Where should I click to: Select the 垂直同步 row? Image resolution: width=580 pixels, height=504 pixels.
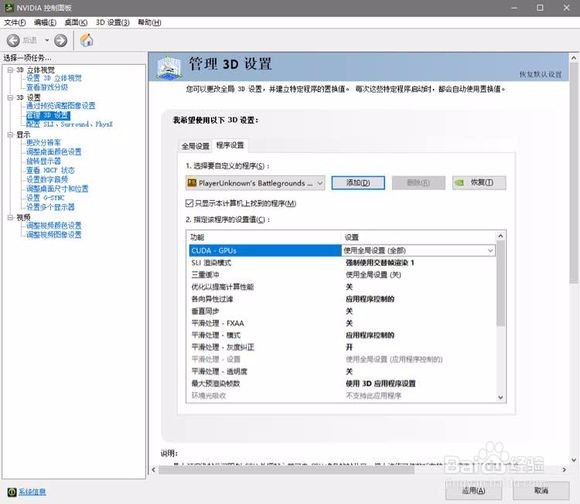click(342, 311)
